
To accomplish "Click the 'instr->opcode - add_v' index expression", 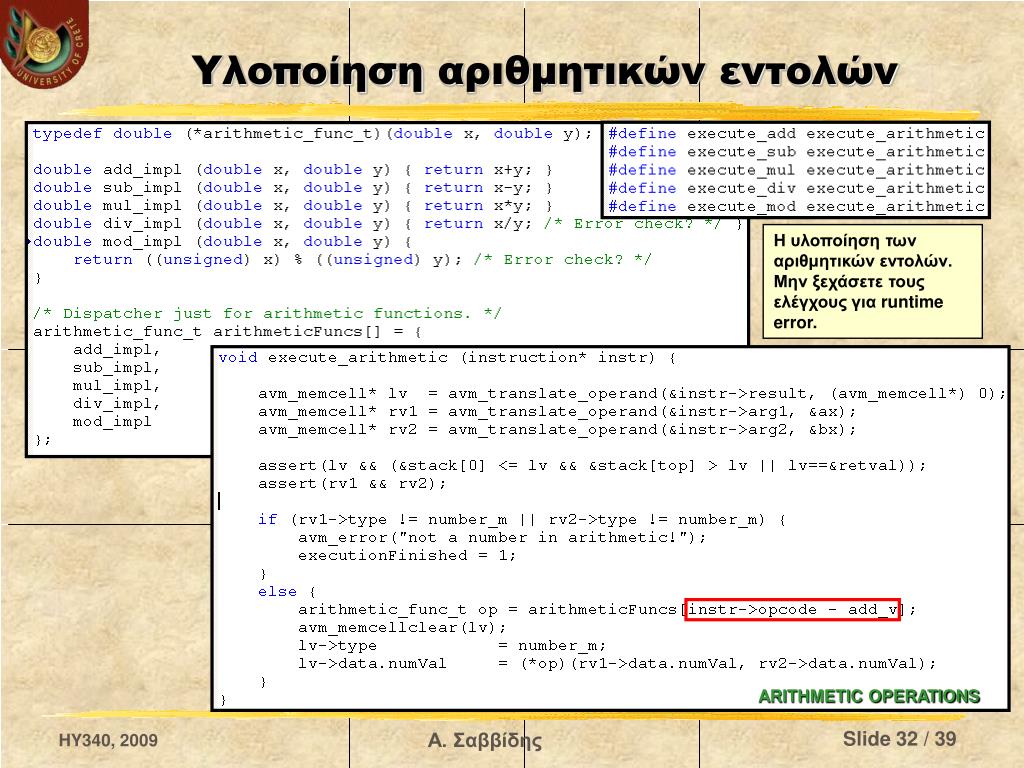I will tap(793, 610).
